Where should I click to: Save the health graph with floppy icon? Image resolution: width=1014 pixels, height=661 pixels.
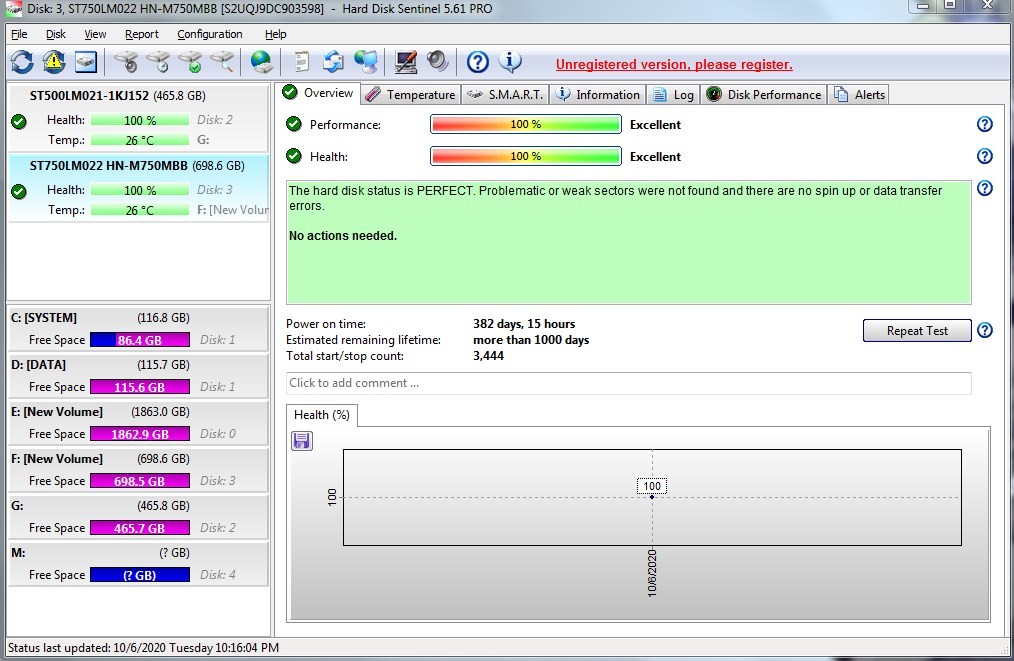(x=302, y=441)
